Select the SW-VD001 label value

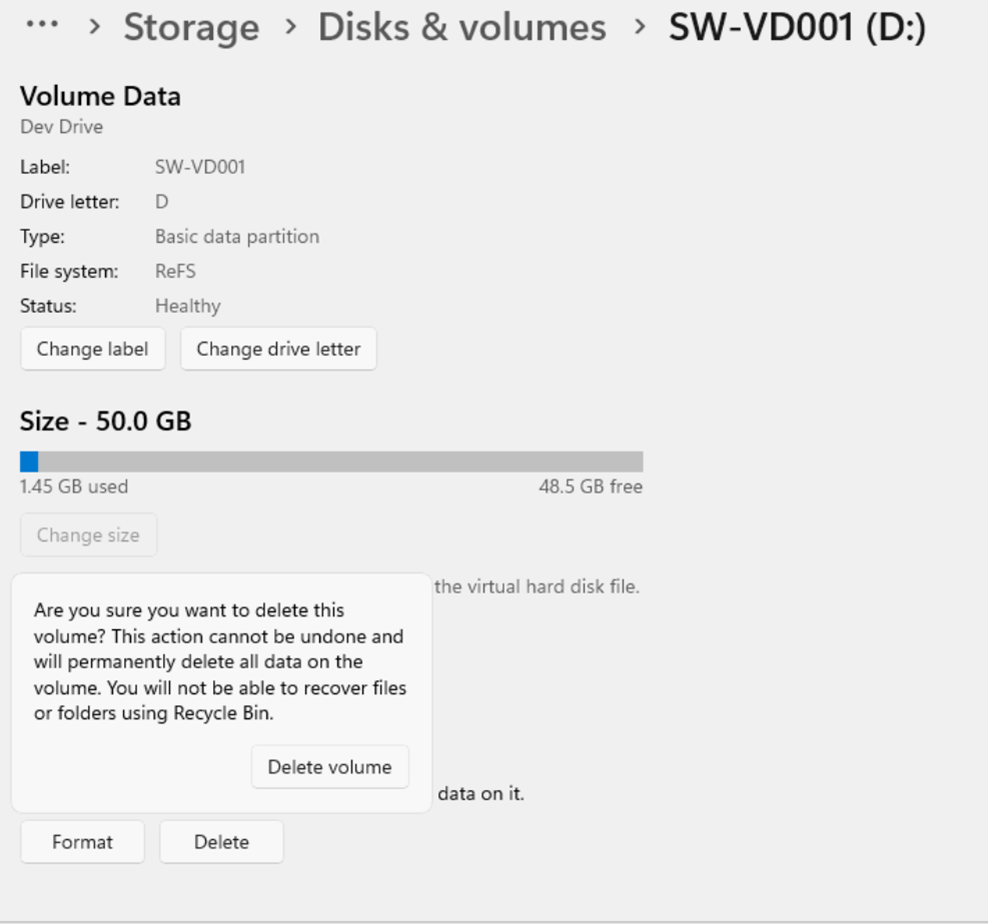point(200,167)
